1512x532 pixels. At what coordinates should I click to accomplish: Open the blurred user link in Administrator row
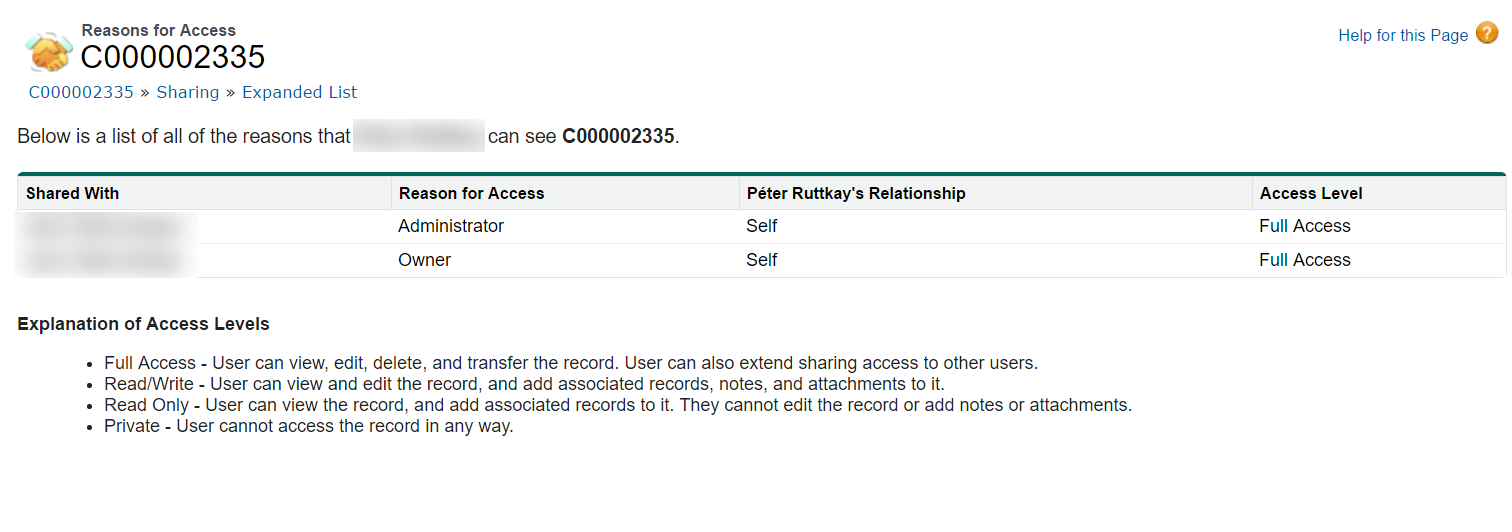tap(105, 227)
